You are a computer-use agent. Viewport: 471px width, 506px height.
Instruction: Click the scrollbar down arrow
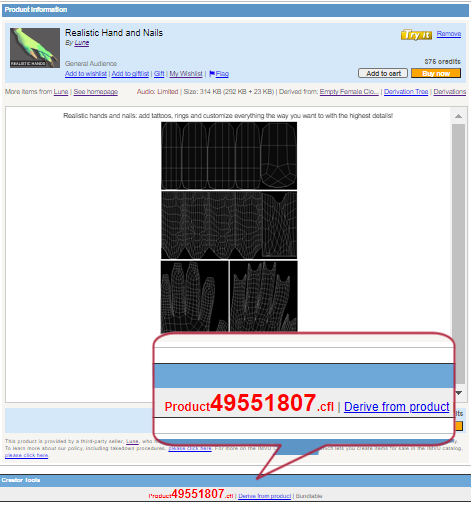[x=459, y=393]
